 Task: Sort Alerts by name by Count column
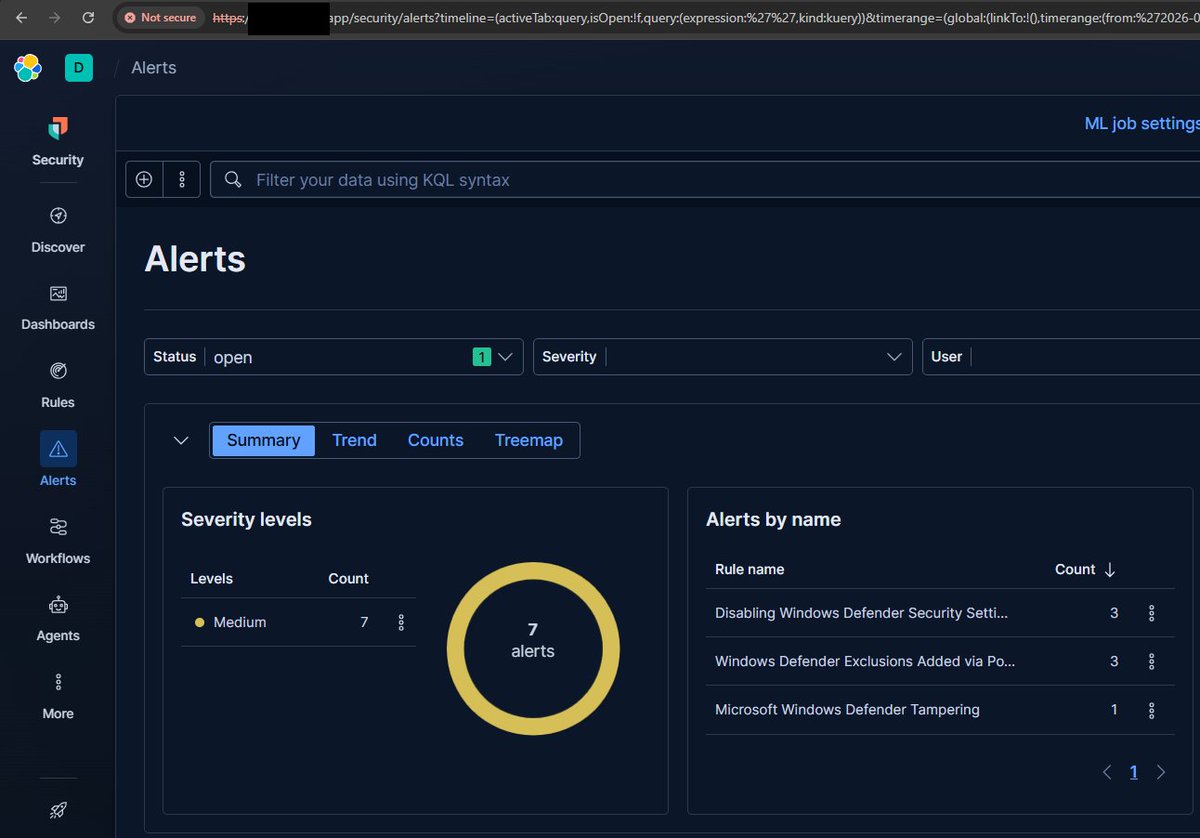[x=1075, y=569]
